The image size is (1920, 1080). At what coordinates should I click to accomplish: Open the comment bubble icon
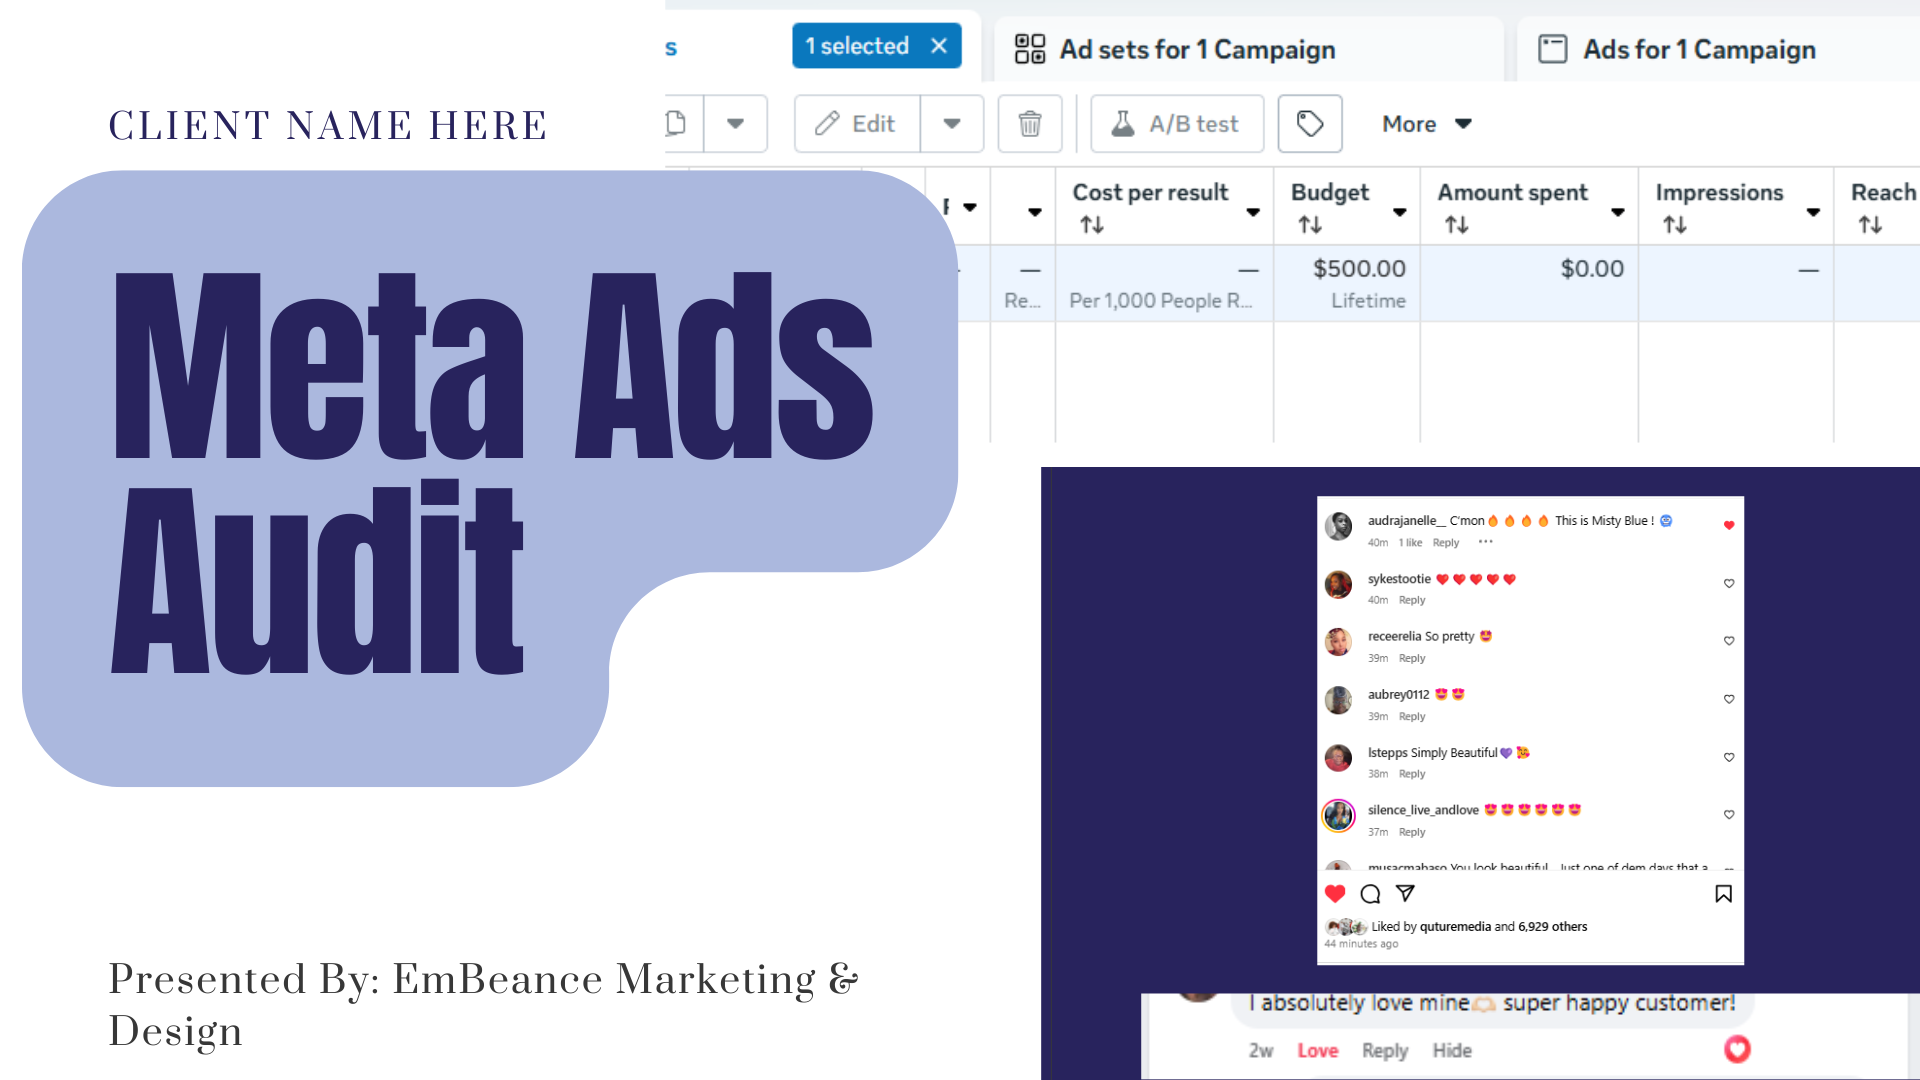coord(1370,893)
